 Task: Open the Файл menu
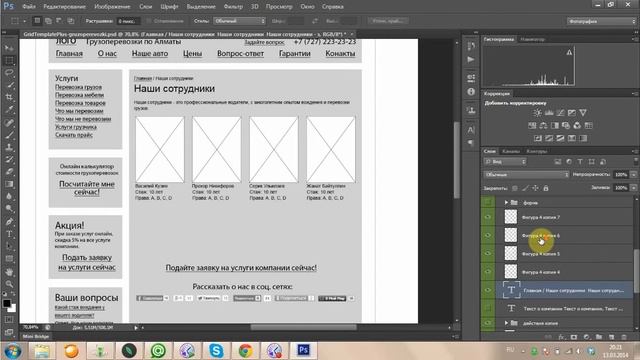29,7
